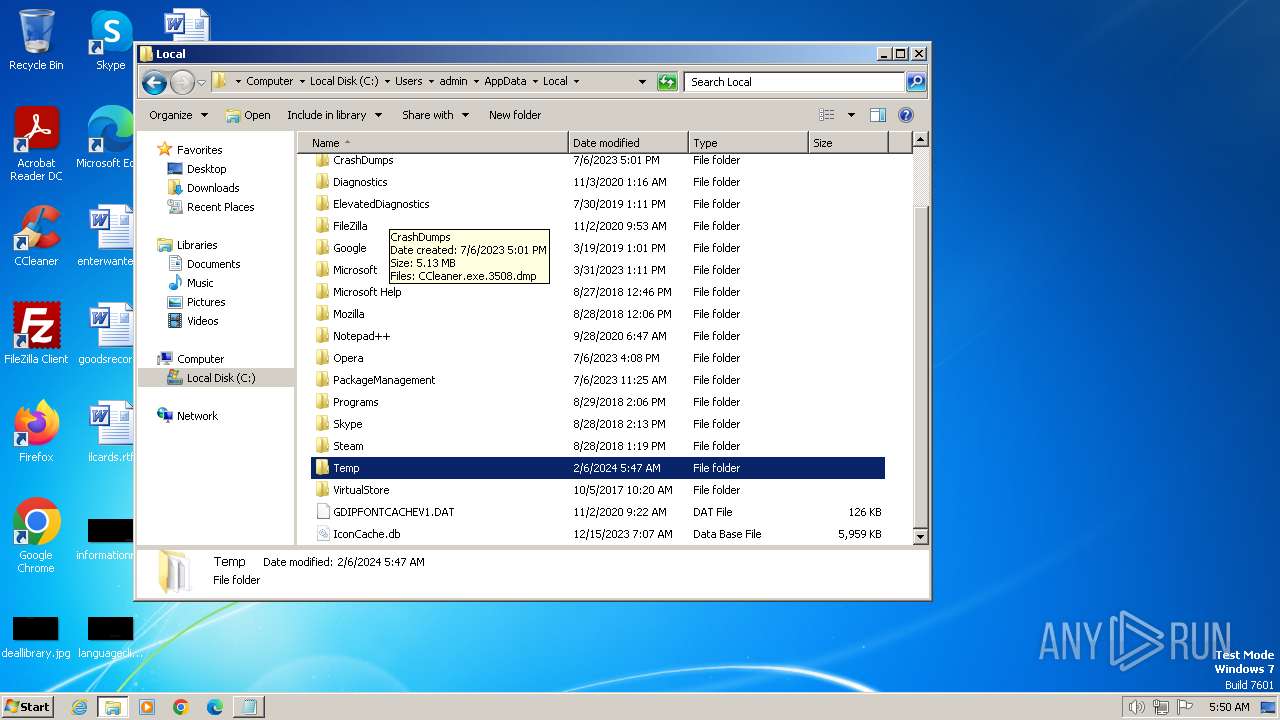Sort by the Size column header

848,143
